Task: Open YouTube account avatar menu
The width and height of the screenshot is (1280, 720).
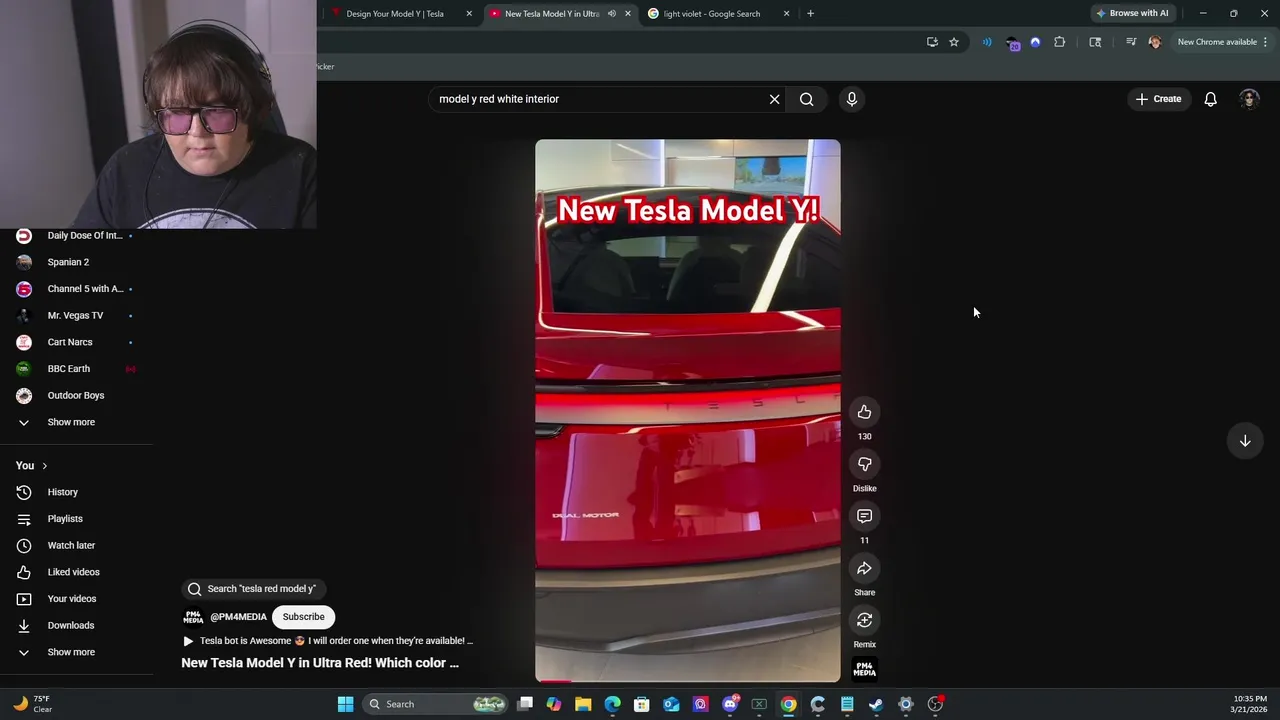Action: click(1249, 99)
